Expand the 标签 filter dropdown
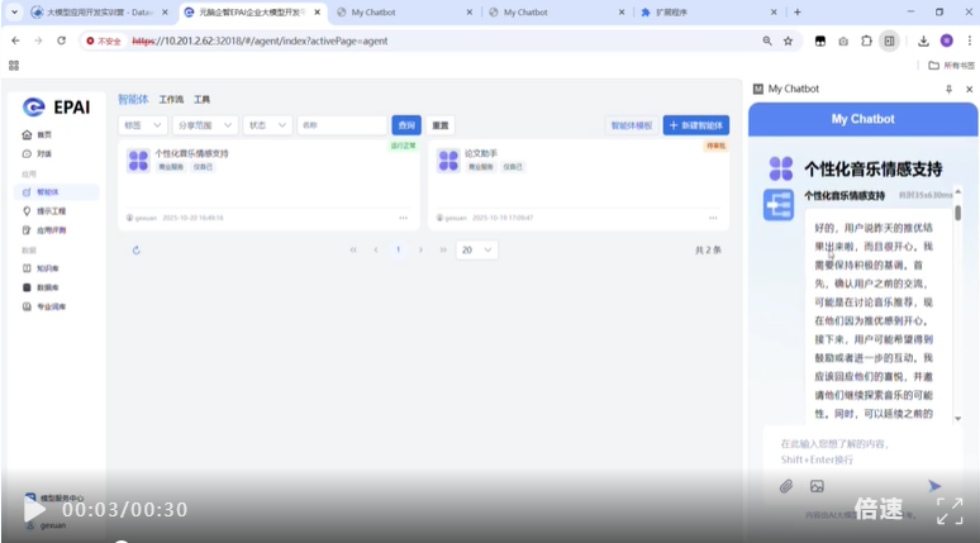The width and height of the screenshot is (980, 543). [143, 125]
